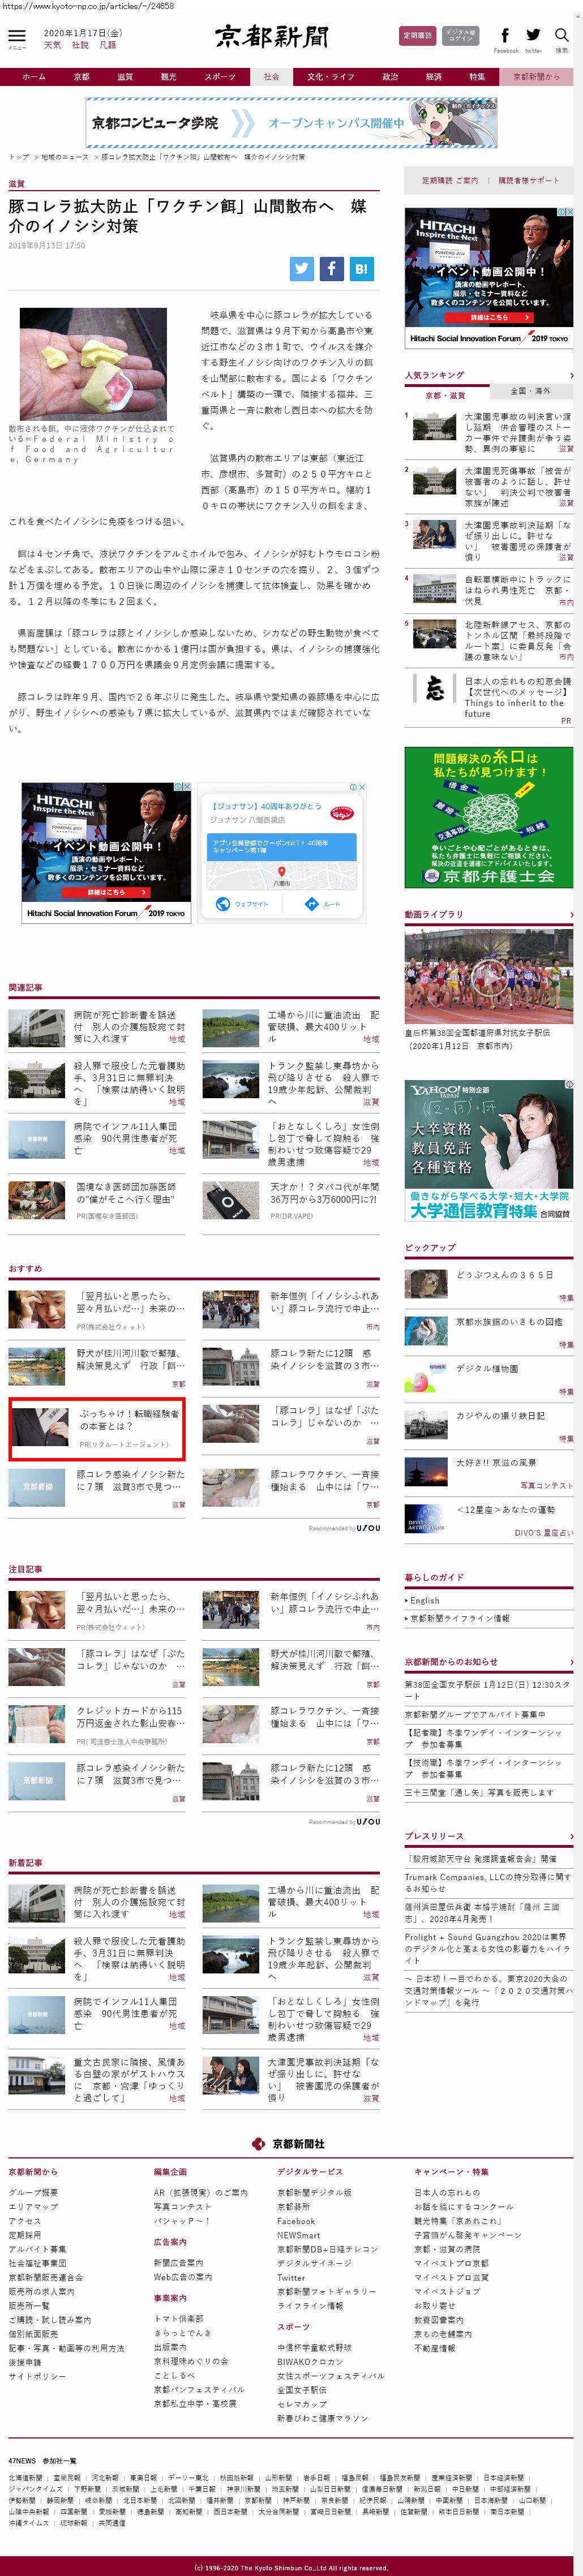
Task: Select the 京都 menu item
Action: click(81, 76)
